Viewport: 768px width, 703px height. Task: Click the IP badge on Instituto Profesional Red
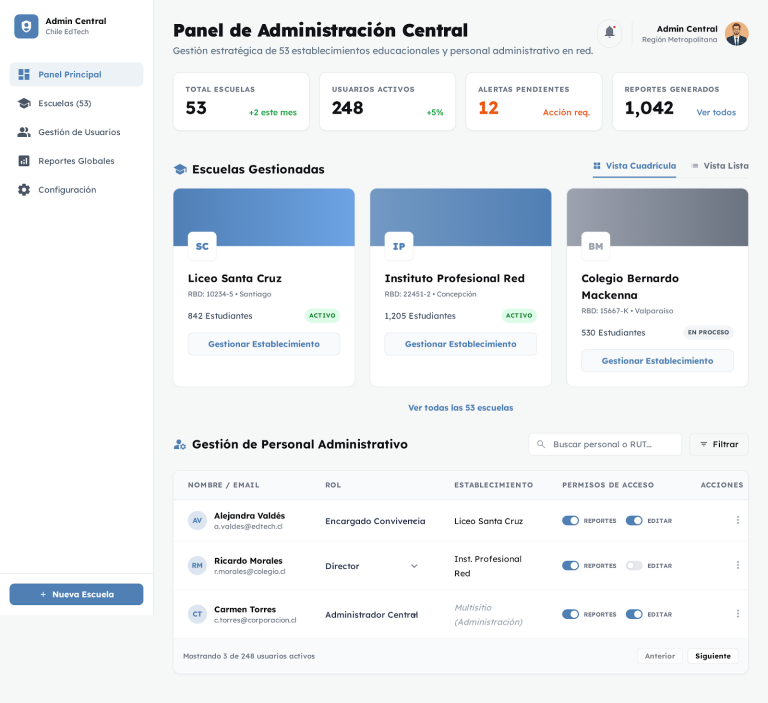point(399,246)
